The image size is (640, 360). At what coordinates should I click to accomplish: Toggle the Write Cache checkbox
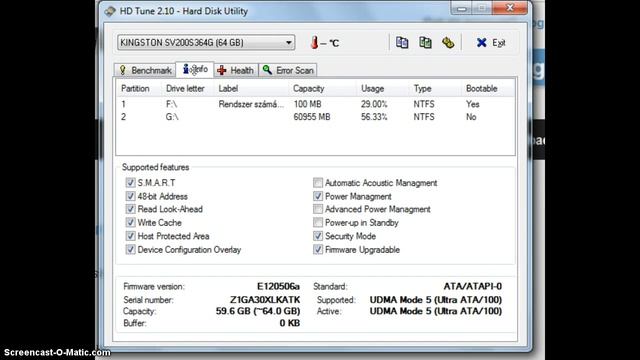130,222
